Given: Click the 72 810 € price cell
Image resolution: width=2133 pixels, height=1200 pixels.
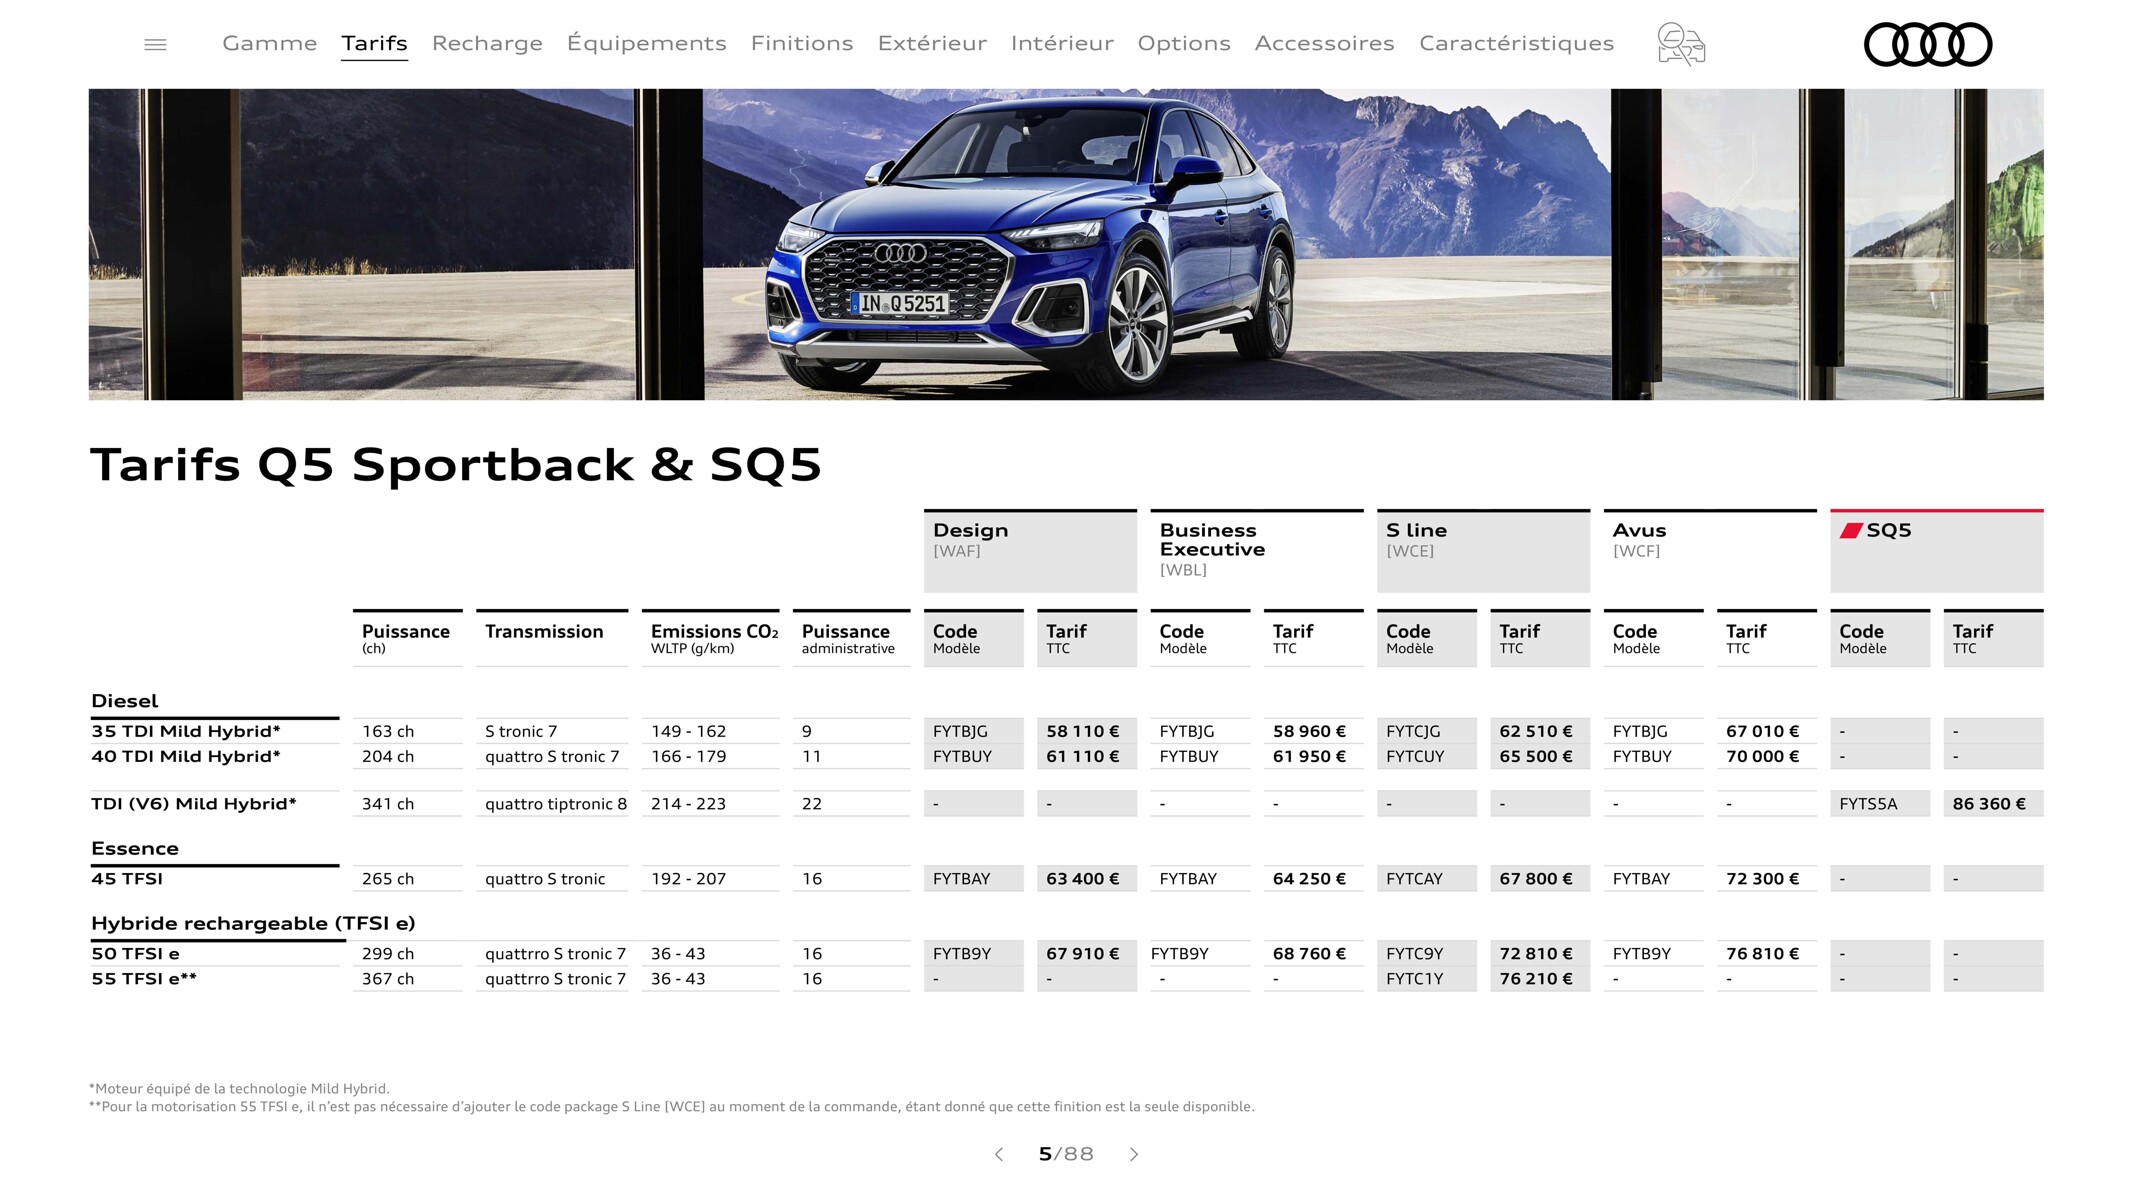Looking at the screenshot, I should click(1536, 954).
